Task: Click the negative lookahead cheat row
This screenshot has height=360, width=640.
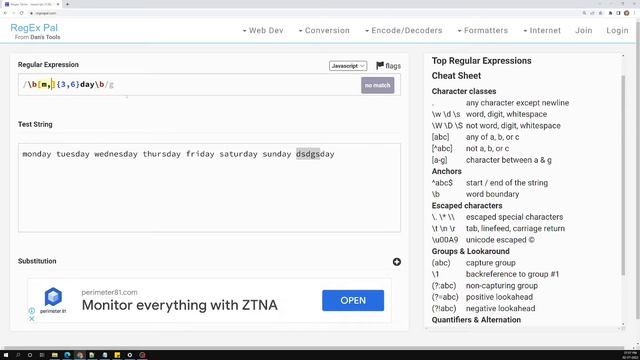Action: coord(484,309)
